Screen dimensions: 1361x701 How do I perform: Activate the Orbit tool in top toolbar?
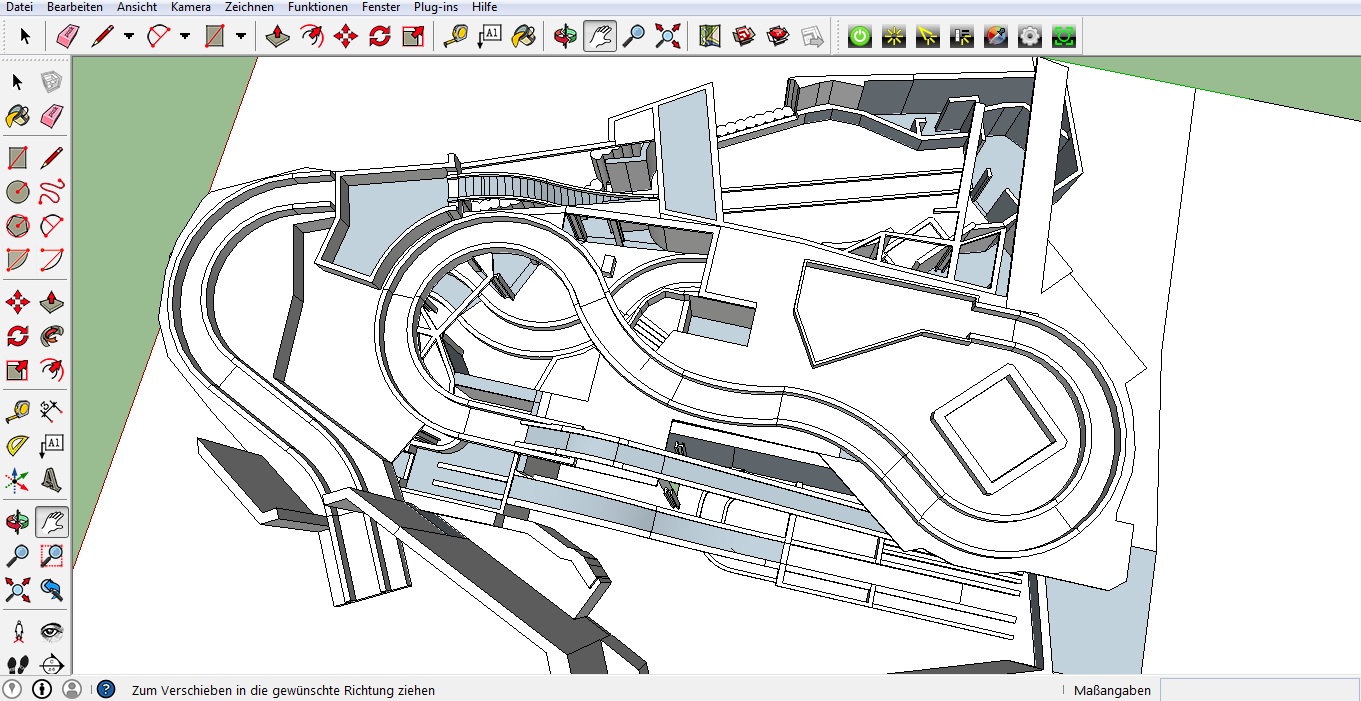[566, 37]
